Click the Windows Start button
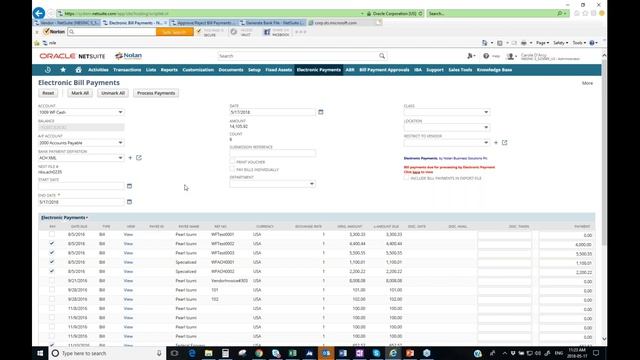Image resolution: width=640 pixels, height=360 pixels. [40, 353]
